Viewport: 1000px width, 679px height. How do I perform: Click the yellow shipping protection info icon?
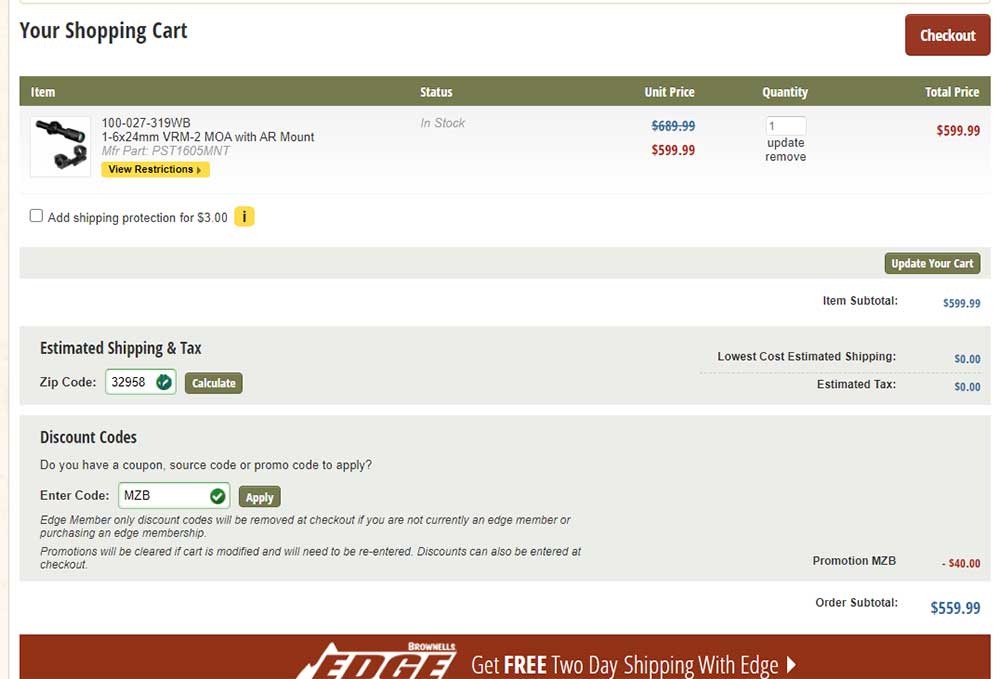(244, 216)
